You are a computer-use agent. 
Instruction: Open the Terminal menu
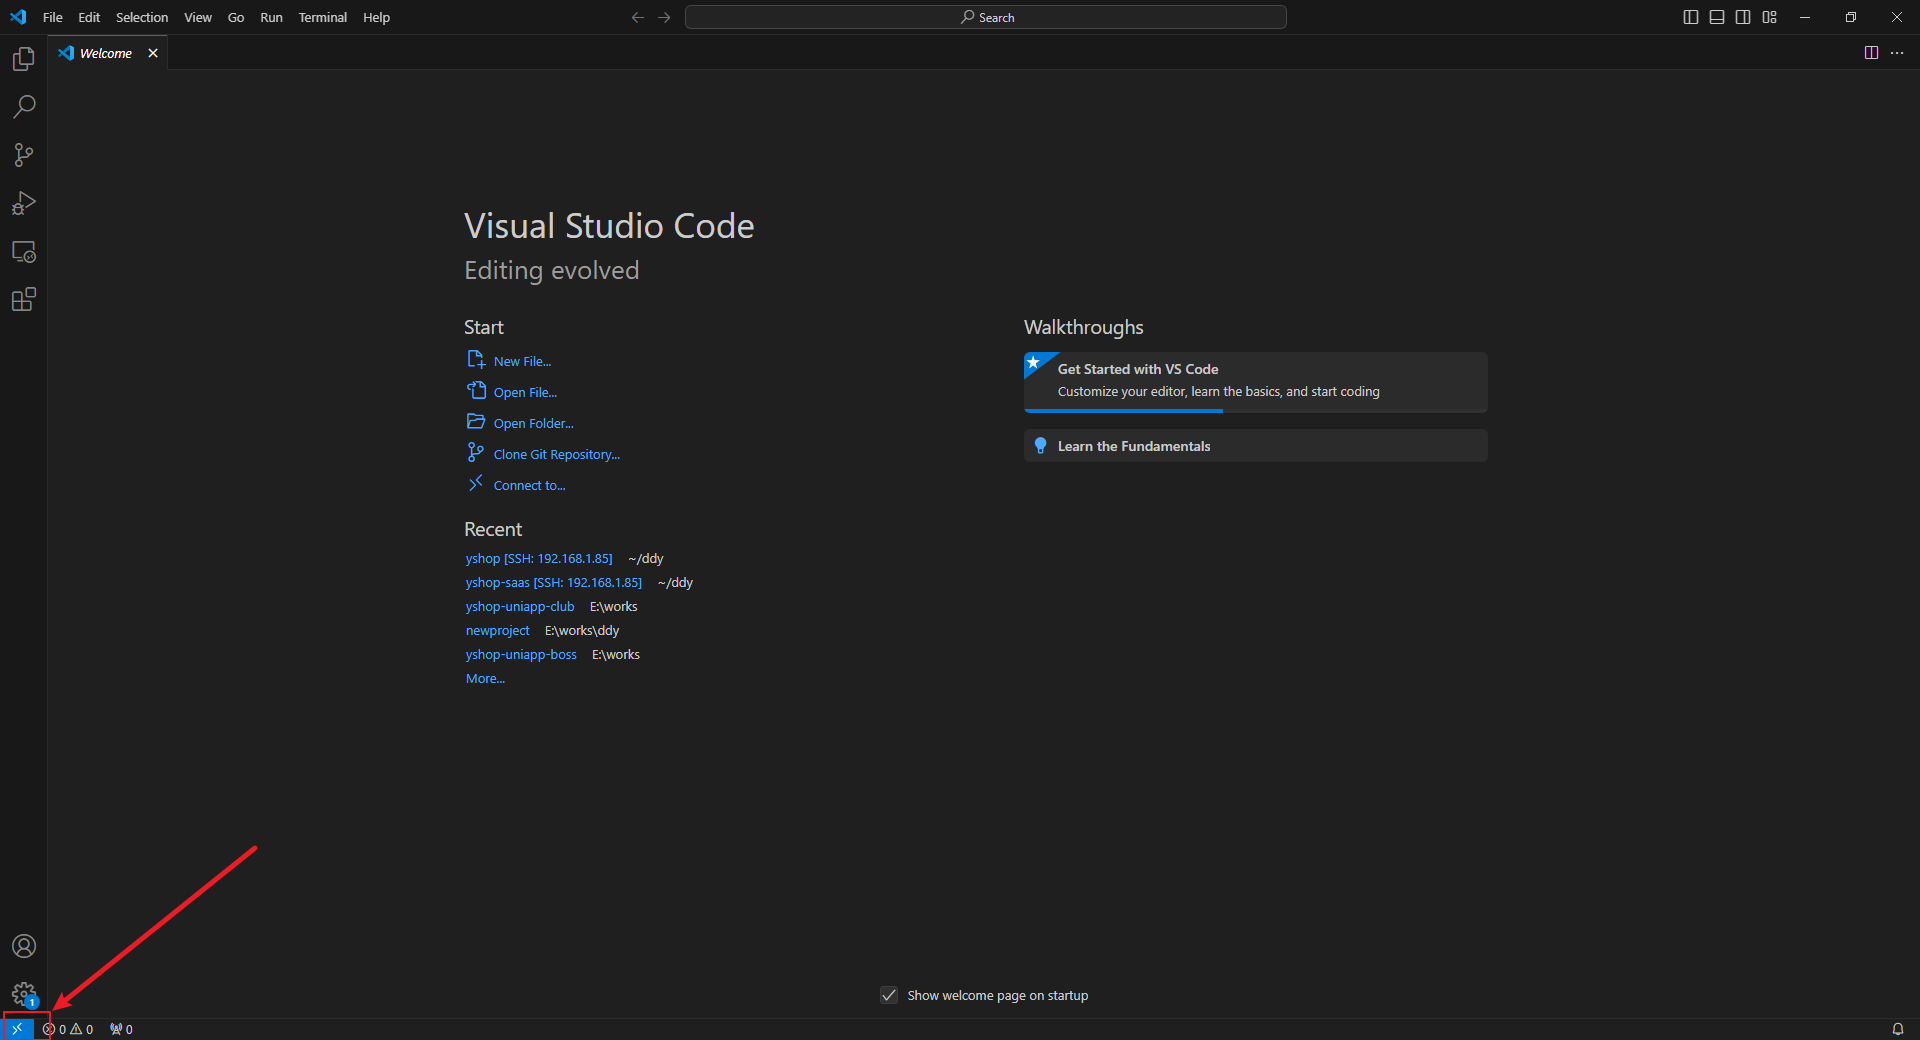(323, 17)
